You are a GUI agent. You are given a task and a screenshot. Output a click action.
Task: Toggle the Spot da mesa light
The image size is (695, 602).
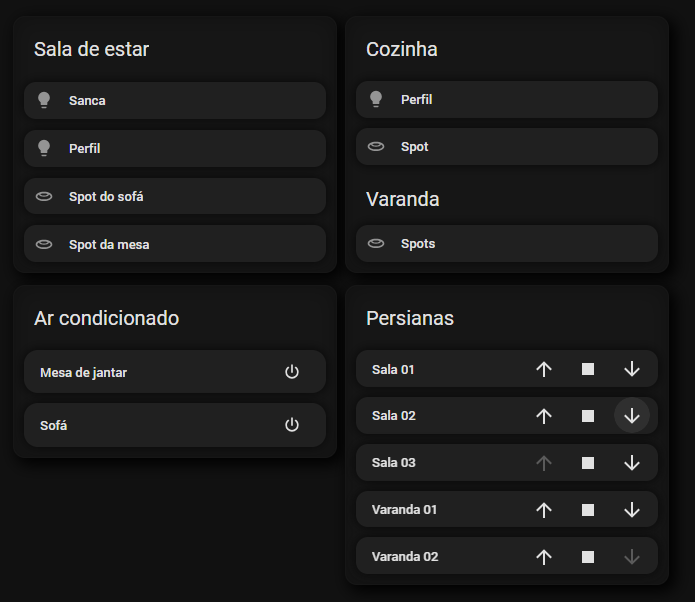point(175,244)
